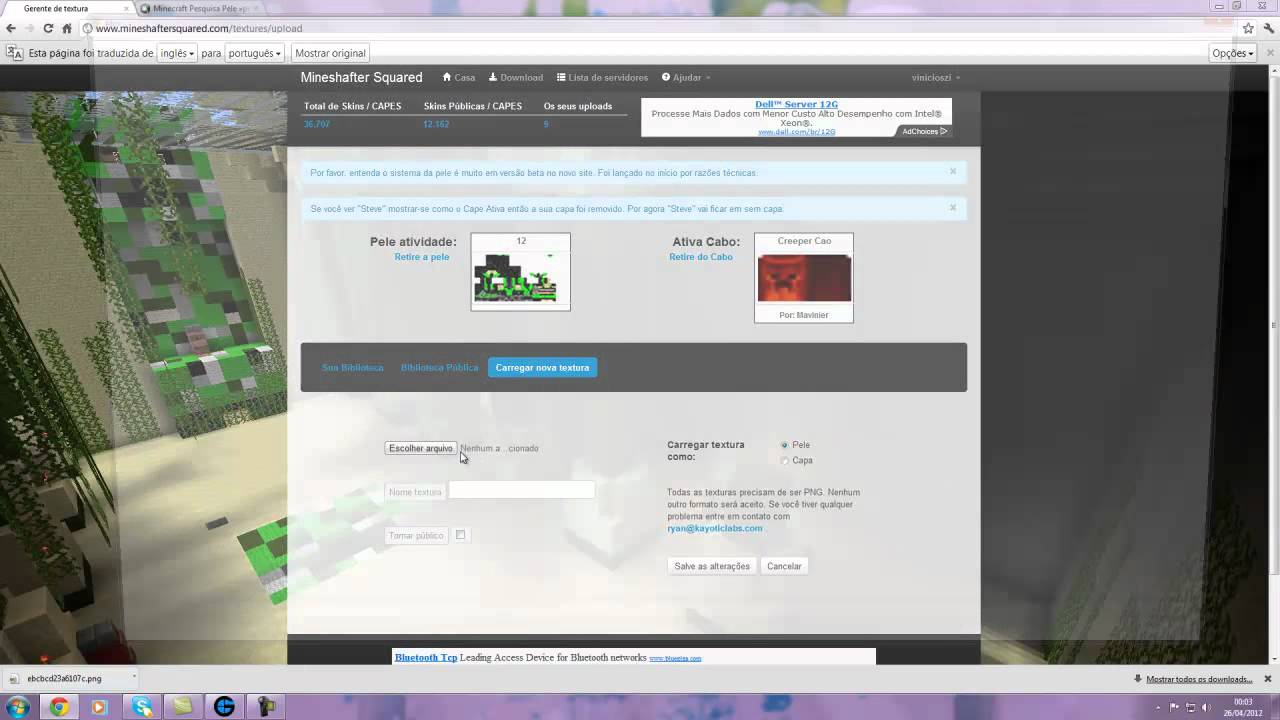This screenshot has height=720, width=1280.
Task: Click the browser home icon
Action: (x=67, y=28)
